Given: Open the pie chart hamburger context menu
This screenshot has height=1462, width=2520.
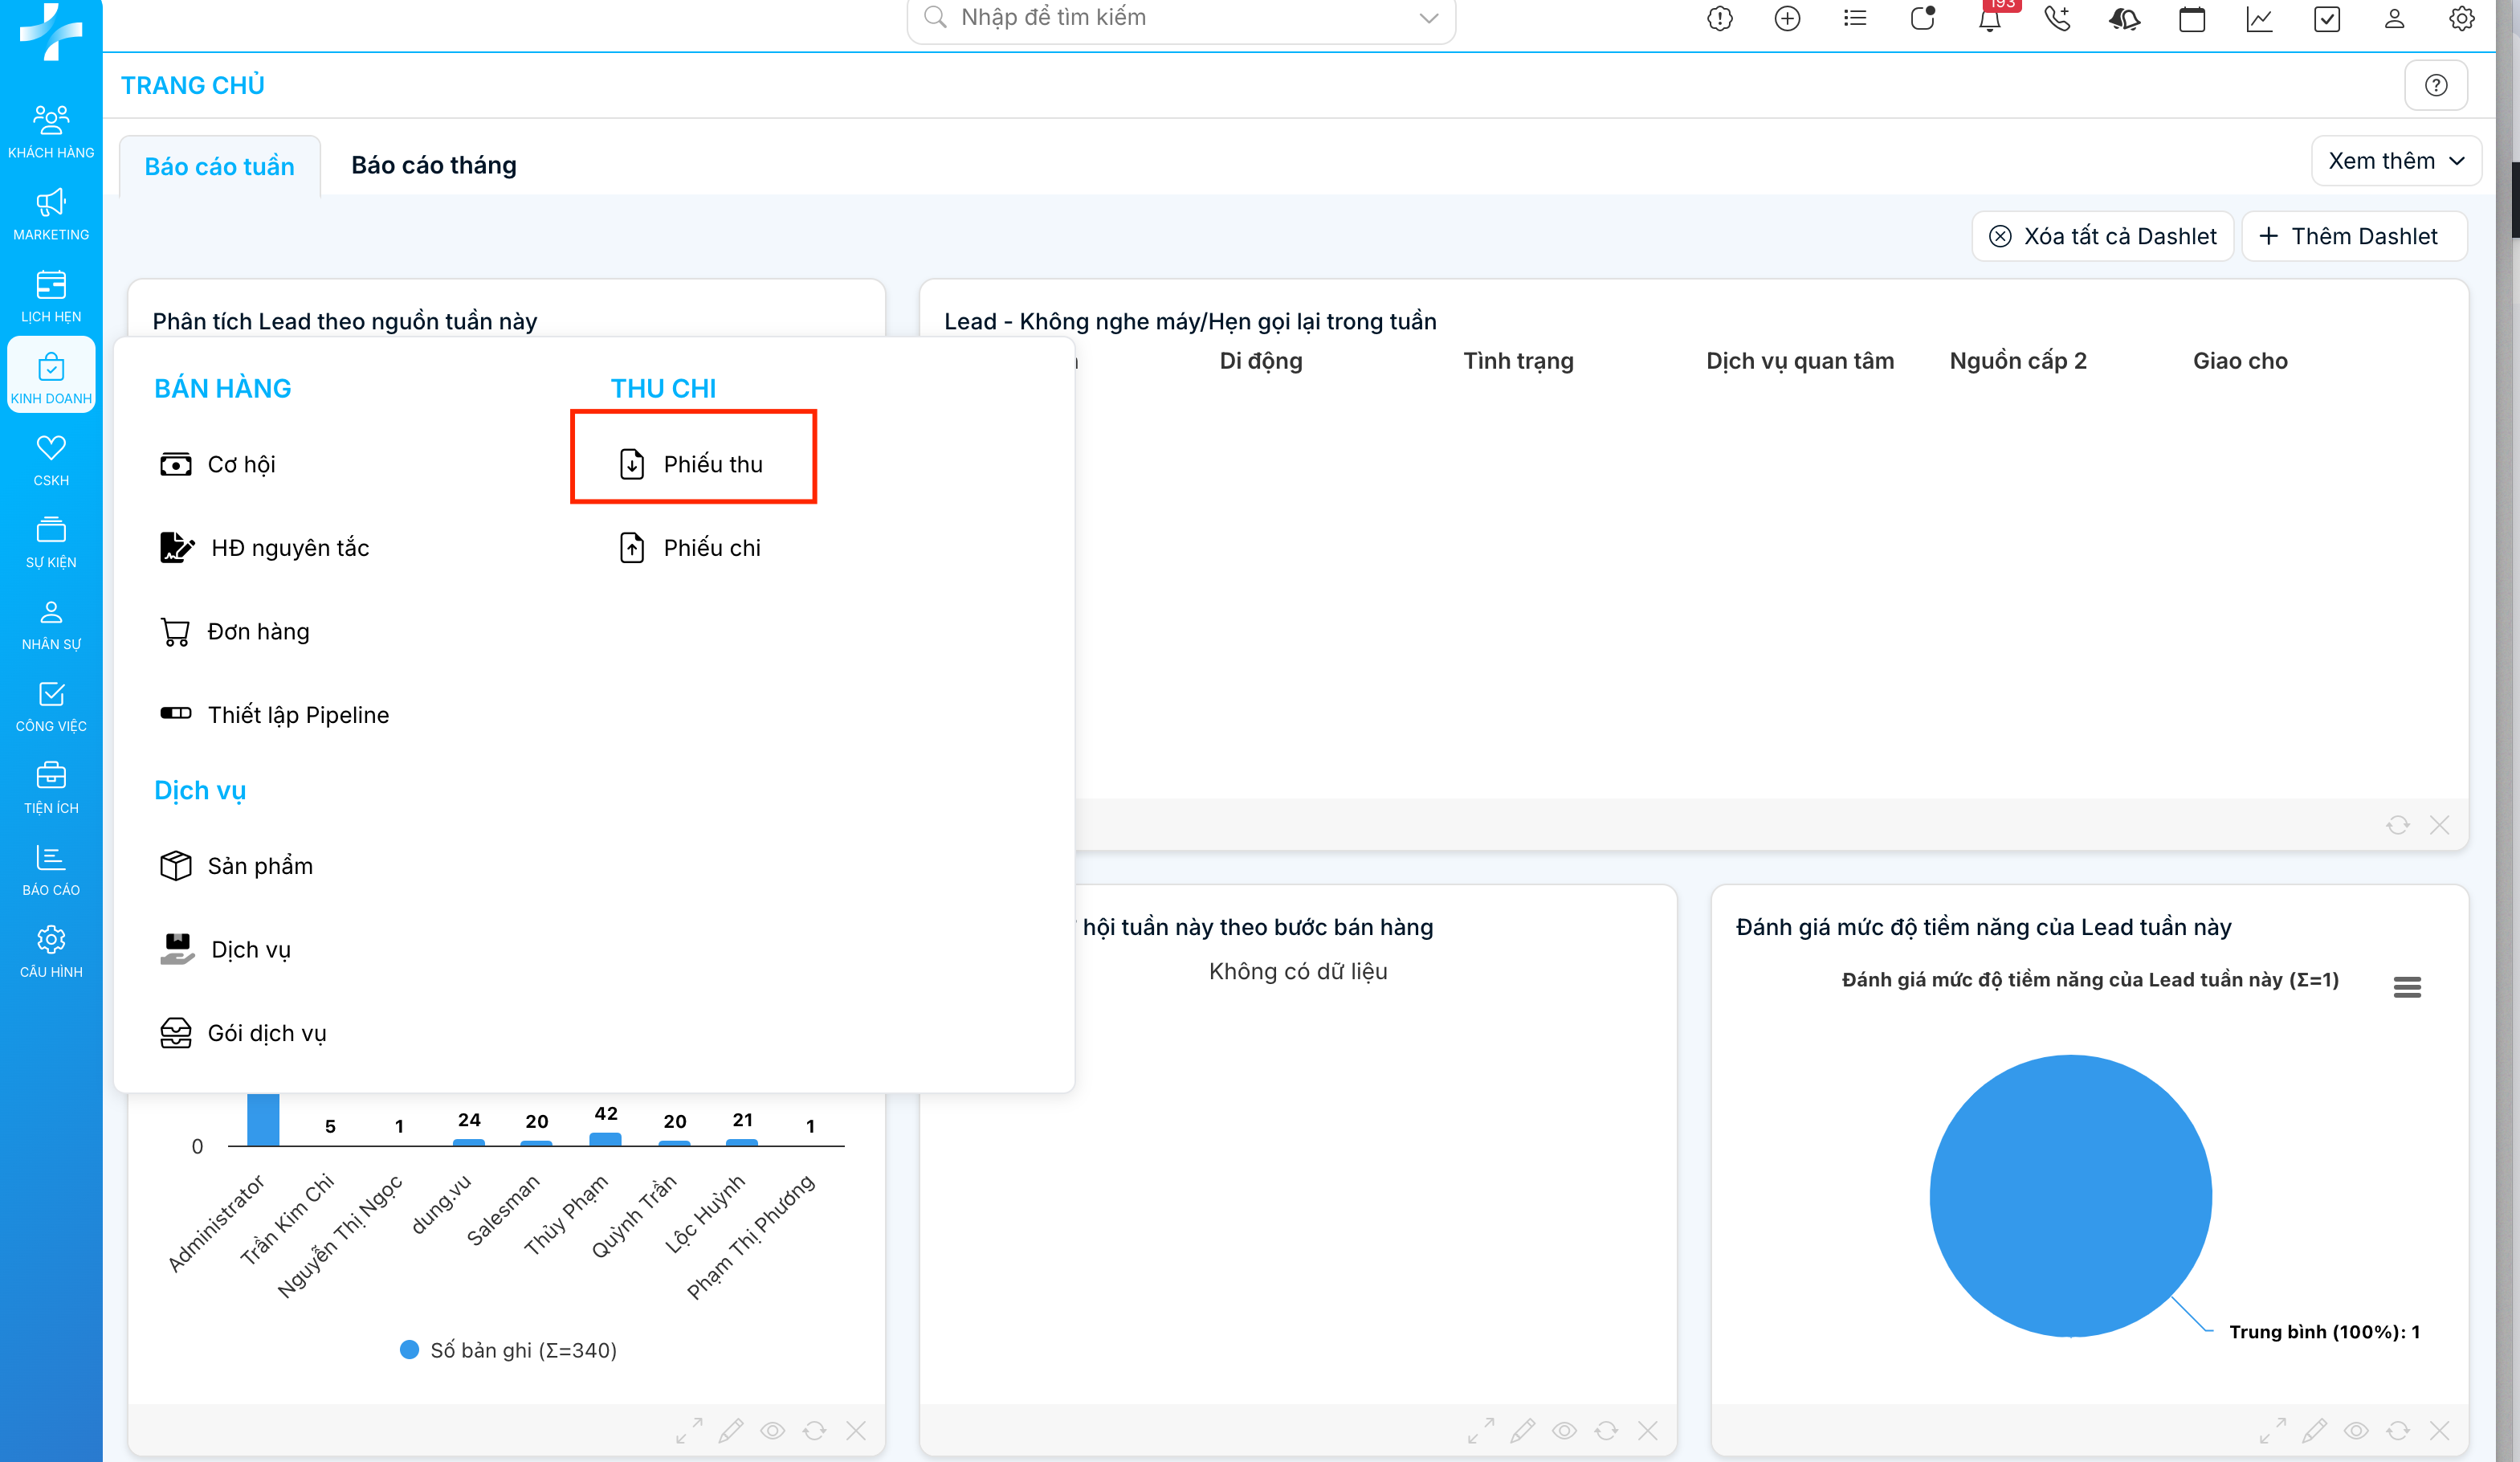Looking at the screenshot, I should (x=2407, y=988).
